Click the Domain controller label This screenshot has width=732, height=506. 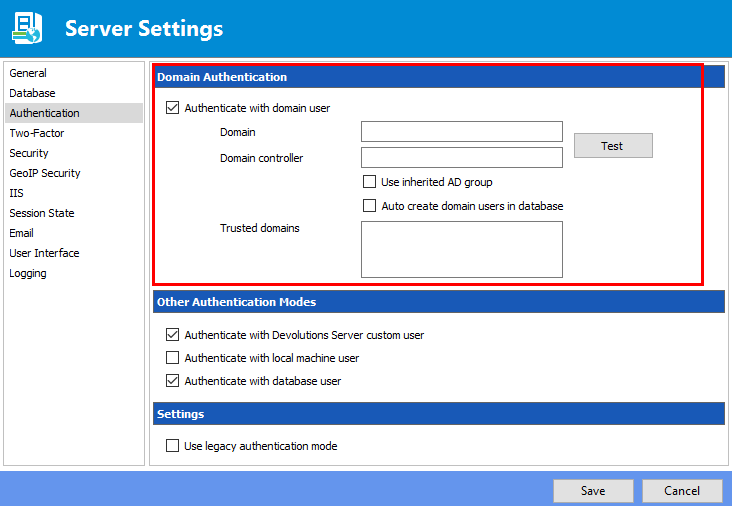point(261,158)
